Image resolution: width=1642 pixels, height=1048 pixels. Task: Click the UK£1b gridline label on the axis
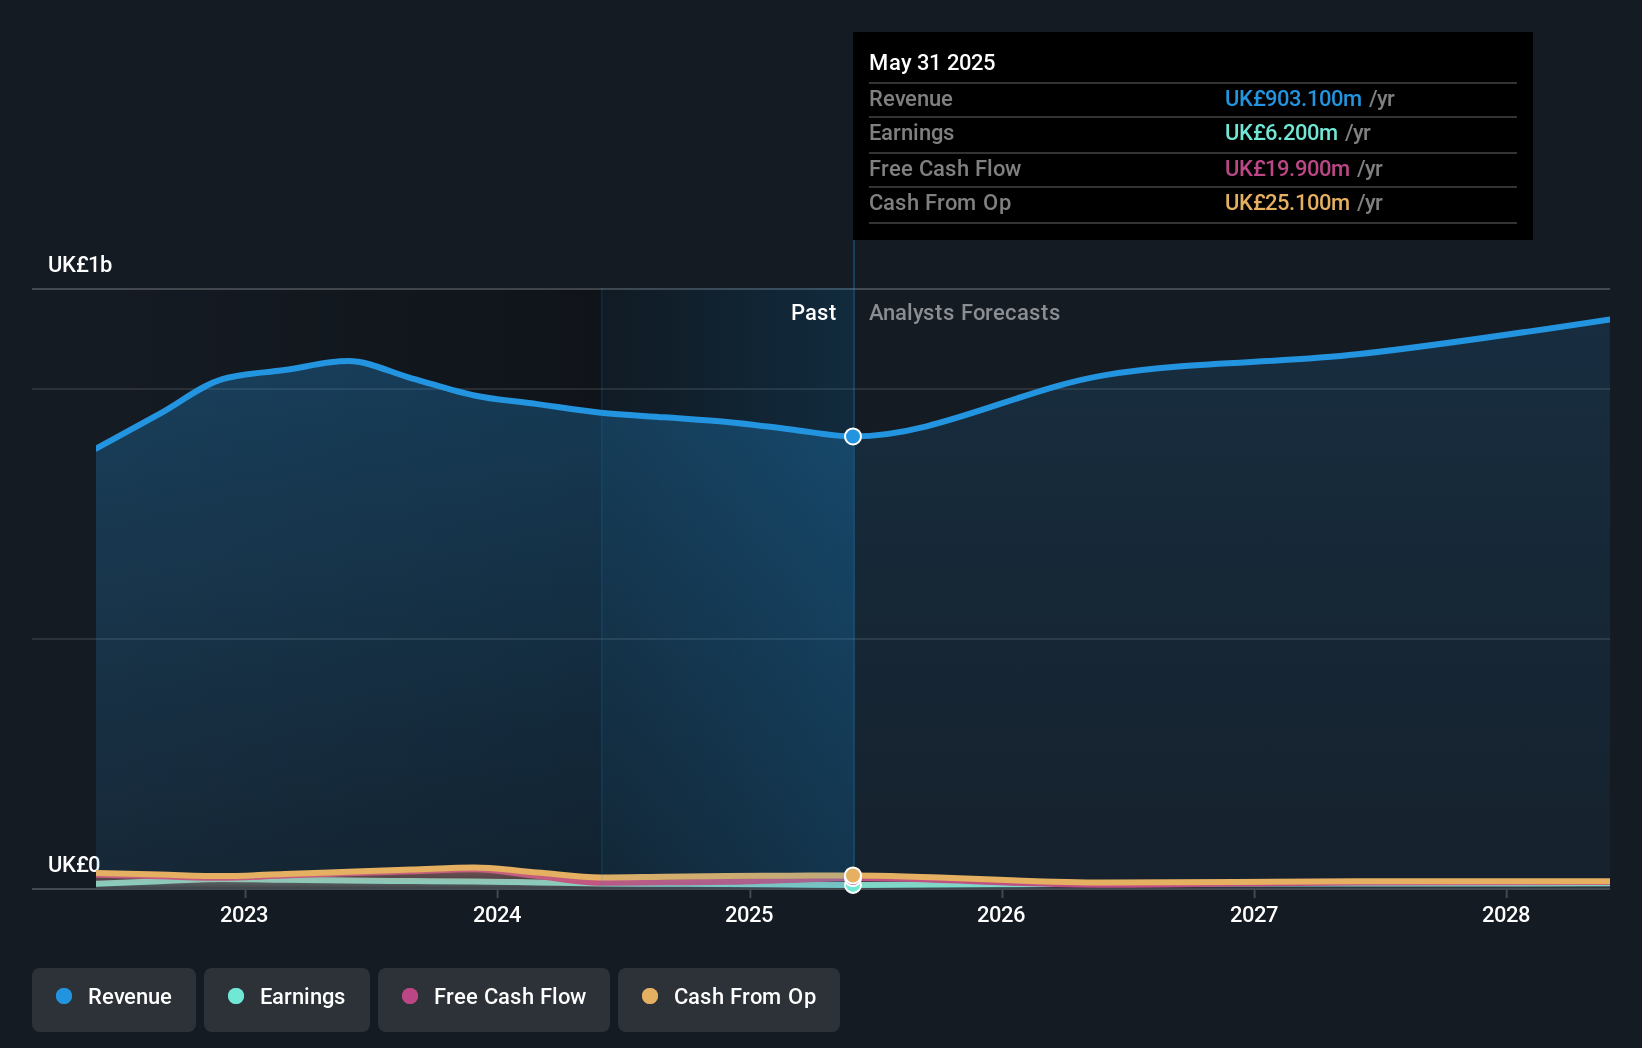[79, 264]
